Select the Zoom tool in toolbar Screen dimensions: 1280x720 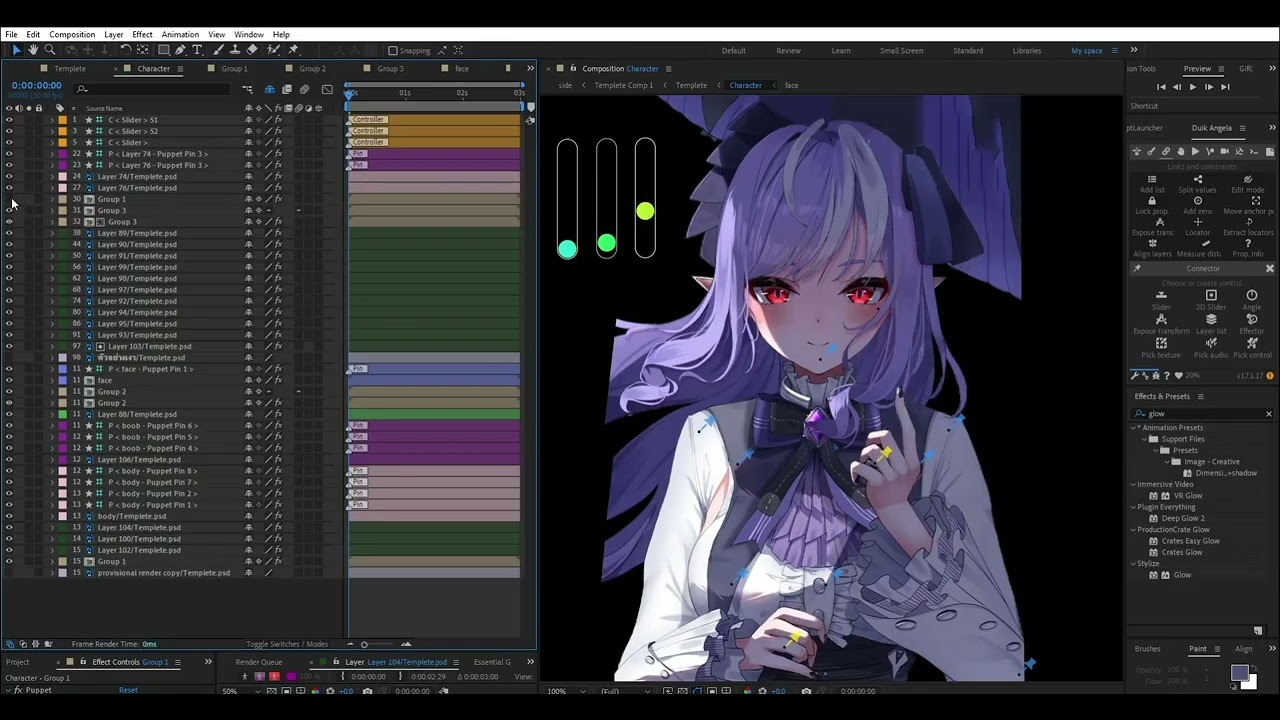pos(49,50)
